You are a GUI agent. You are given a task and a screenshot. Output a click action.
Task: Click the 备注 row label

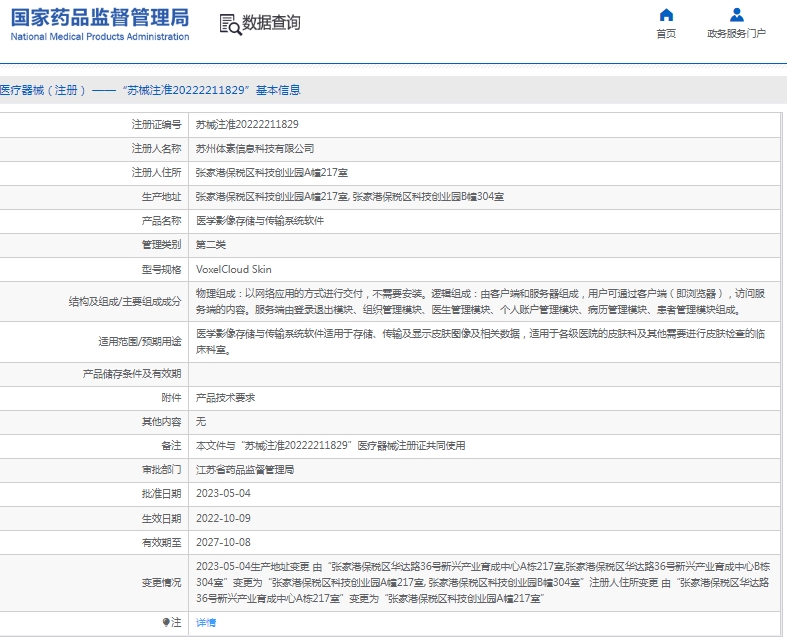(171, 446)
